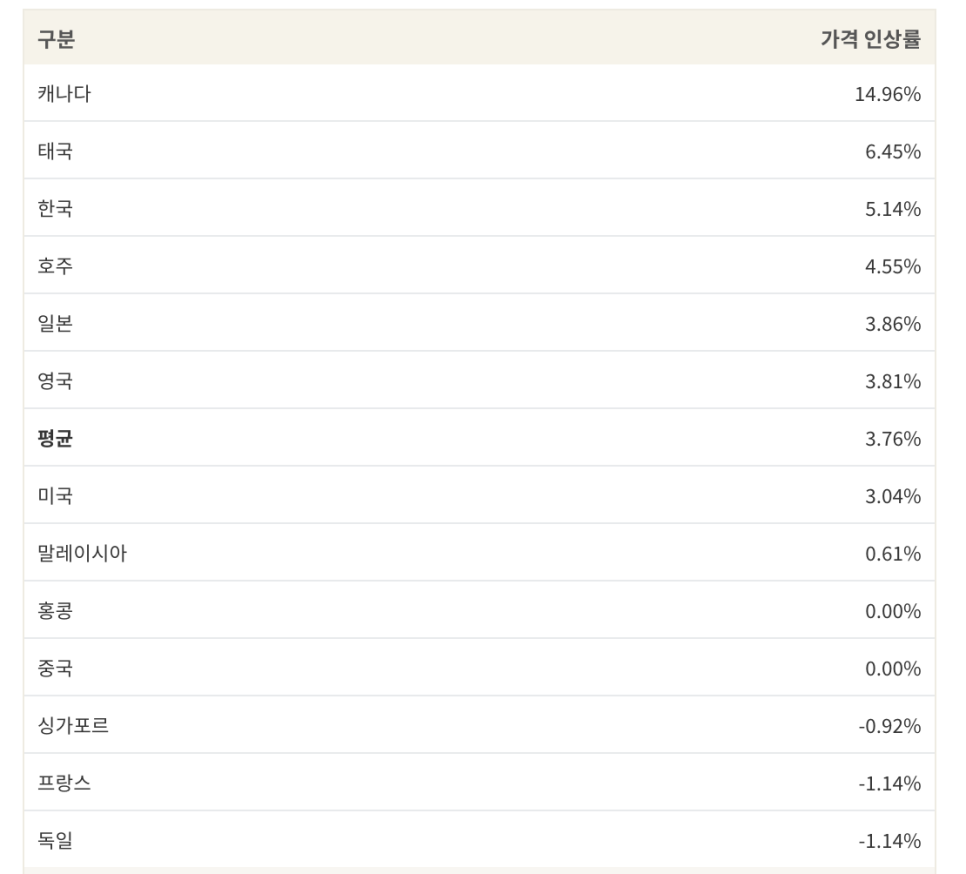966x874 pixels.
Task: Select the 태국 row label
Action: pyautogui.click(x=55, y=151)
